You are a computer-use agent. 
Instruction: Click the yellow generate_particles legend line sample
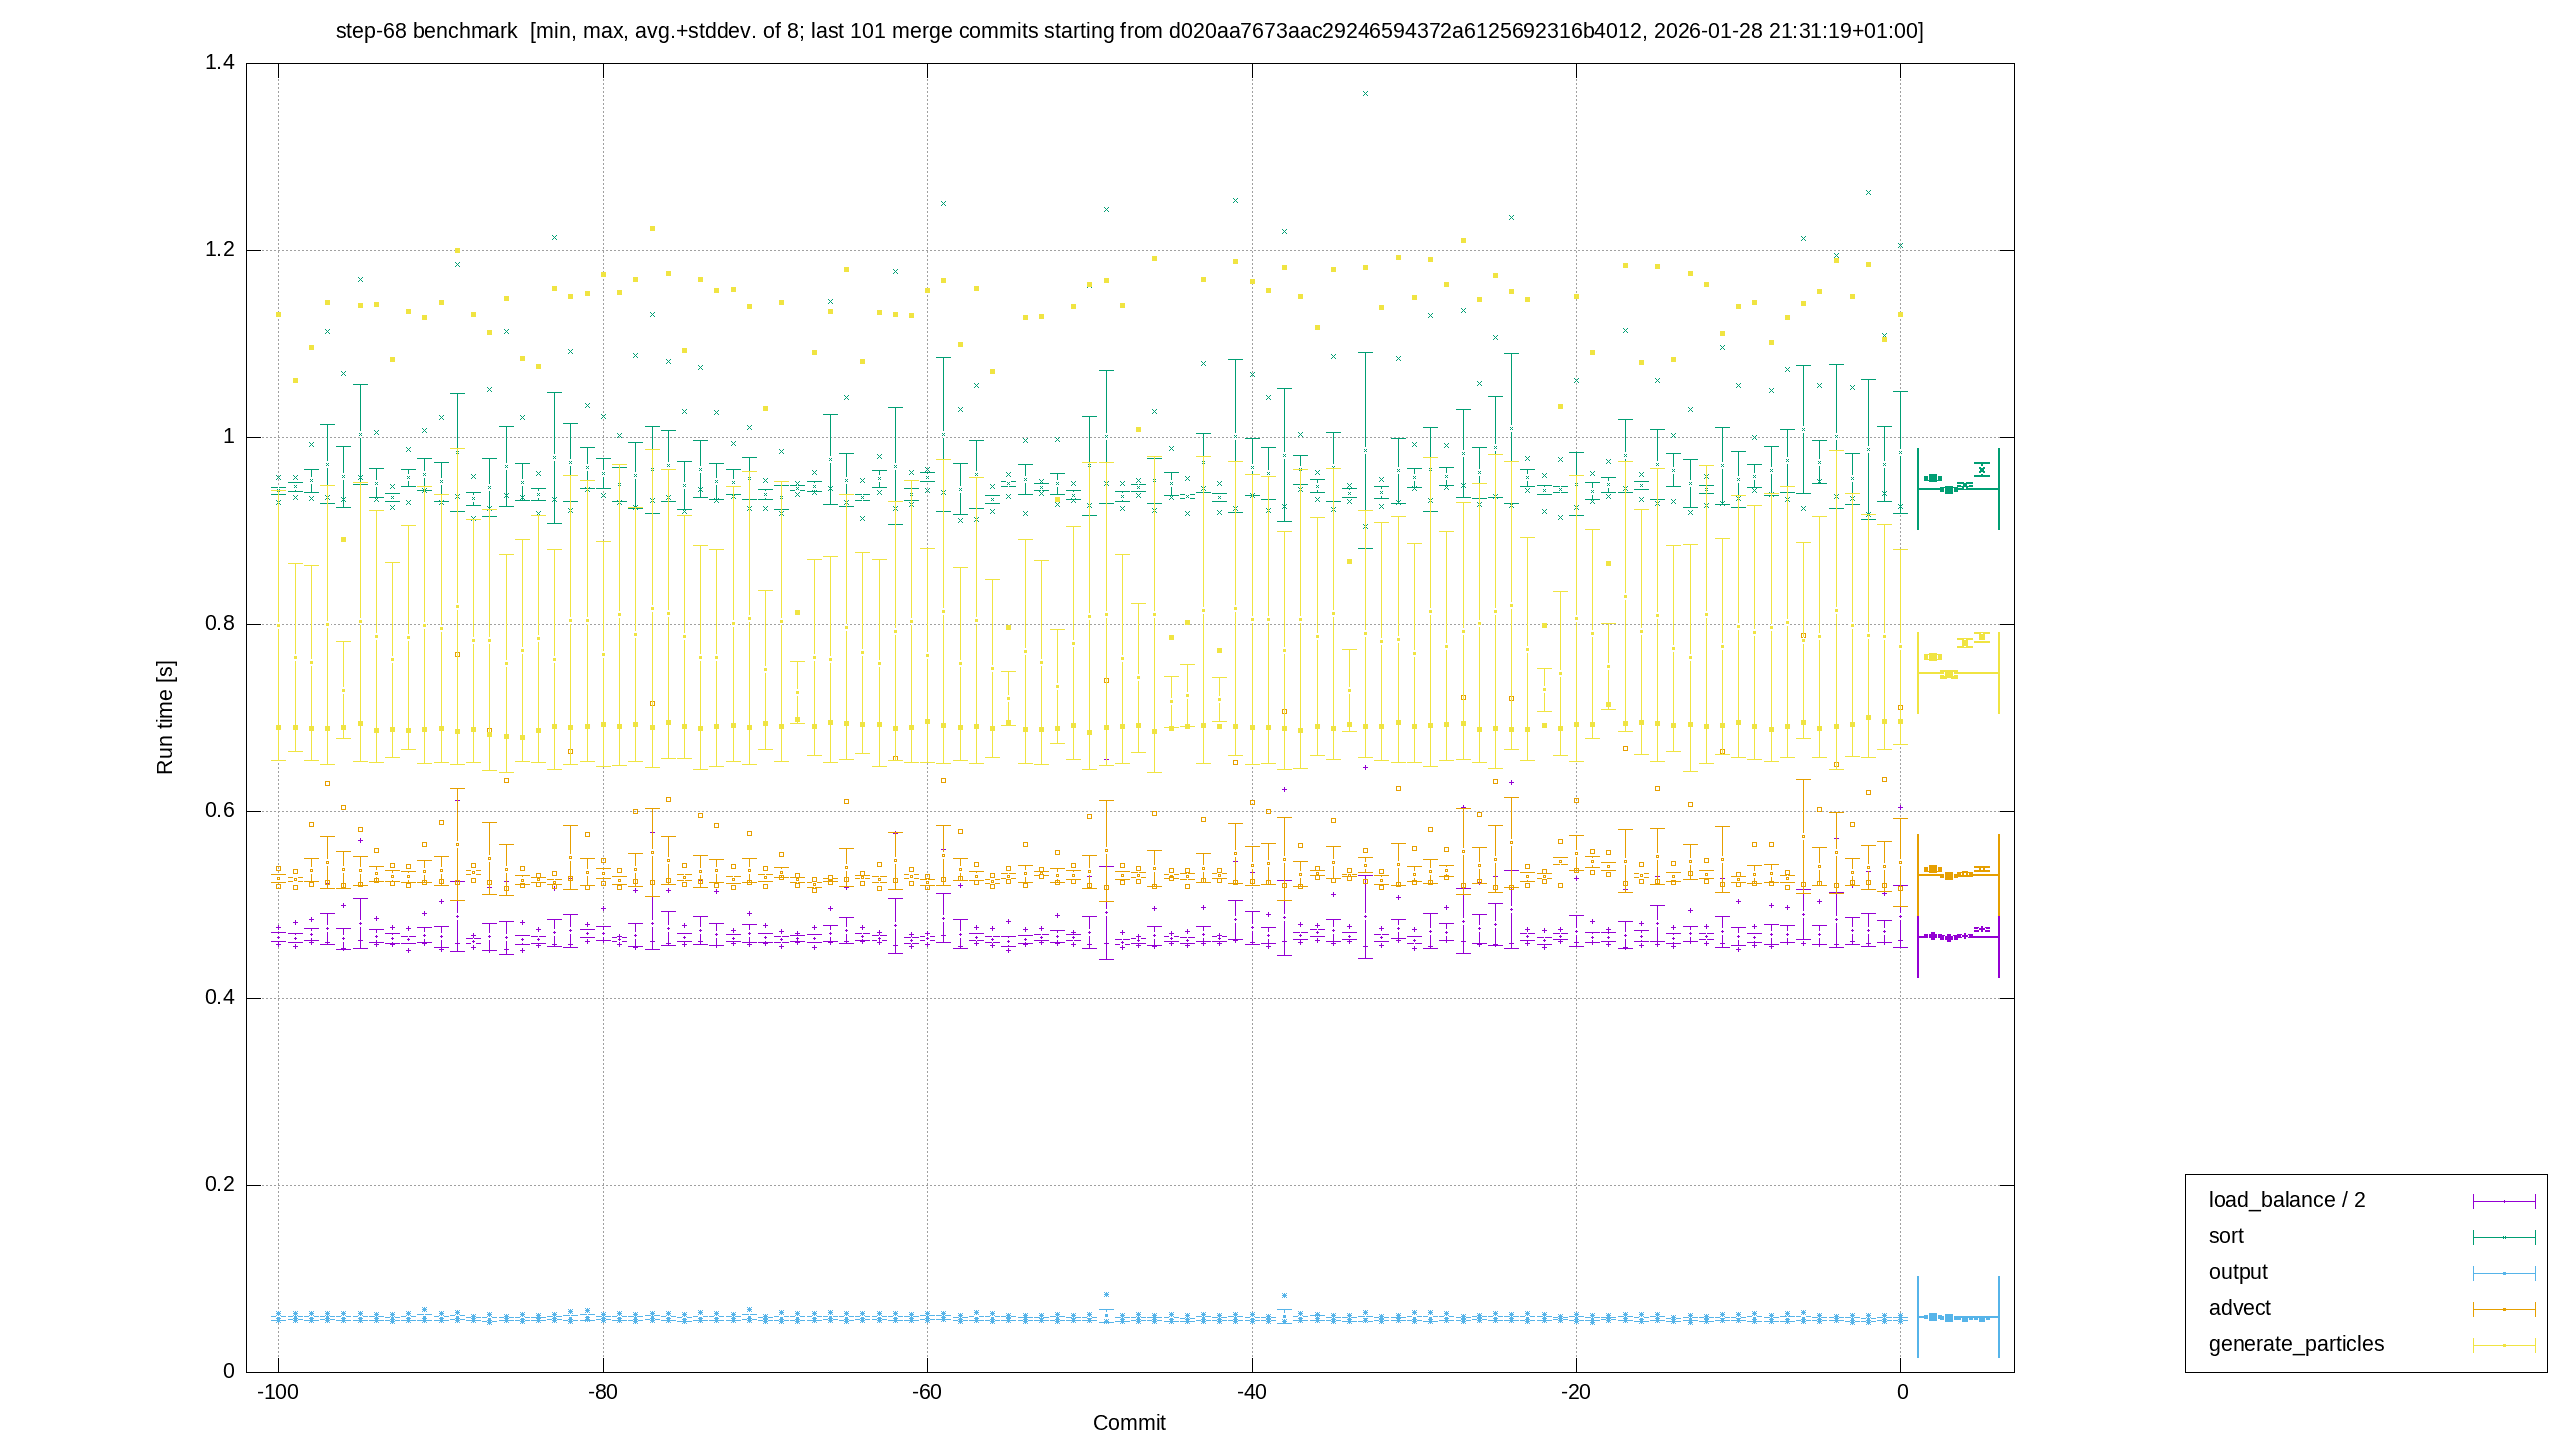click(x=2504, y=1345)
